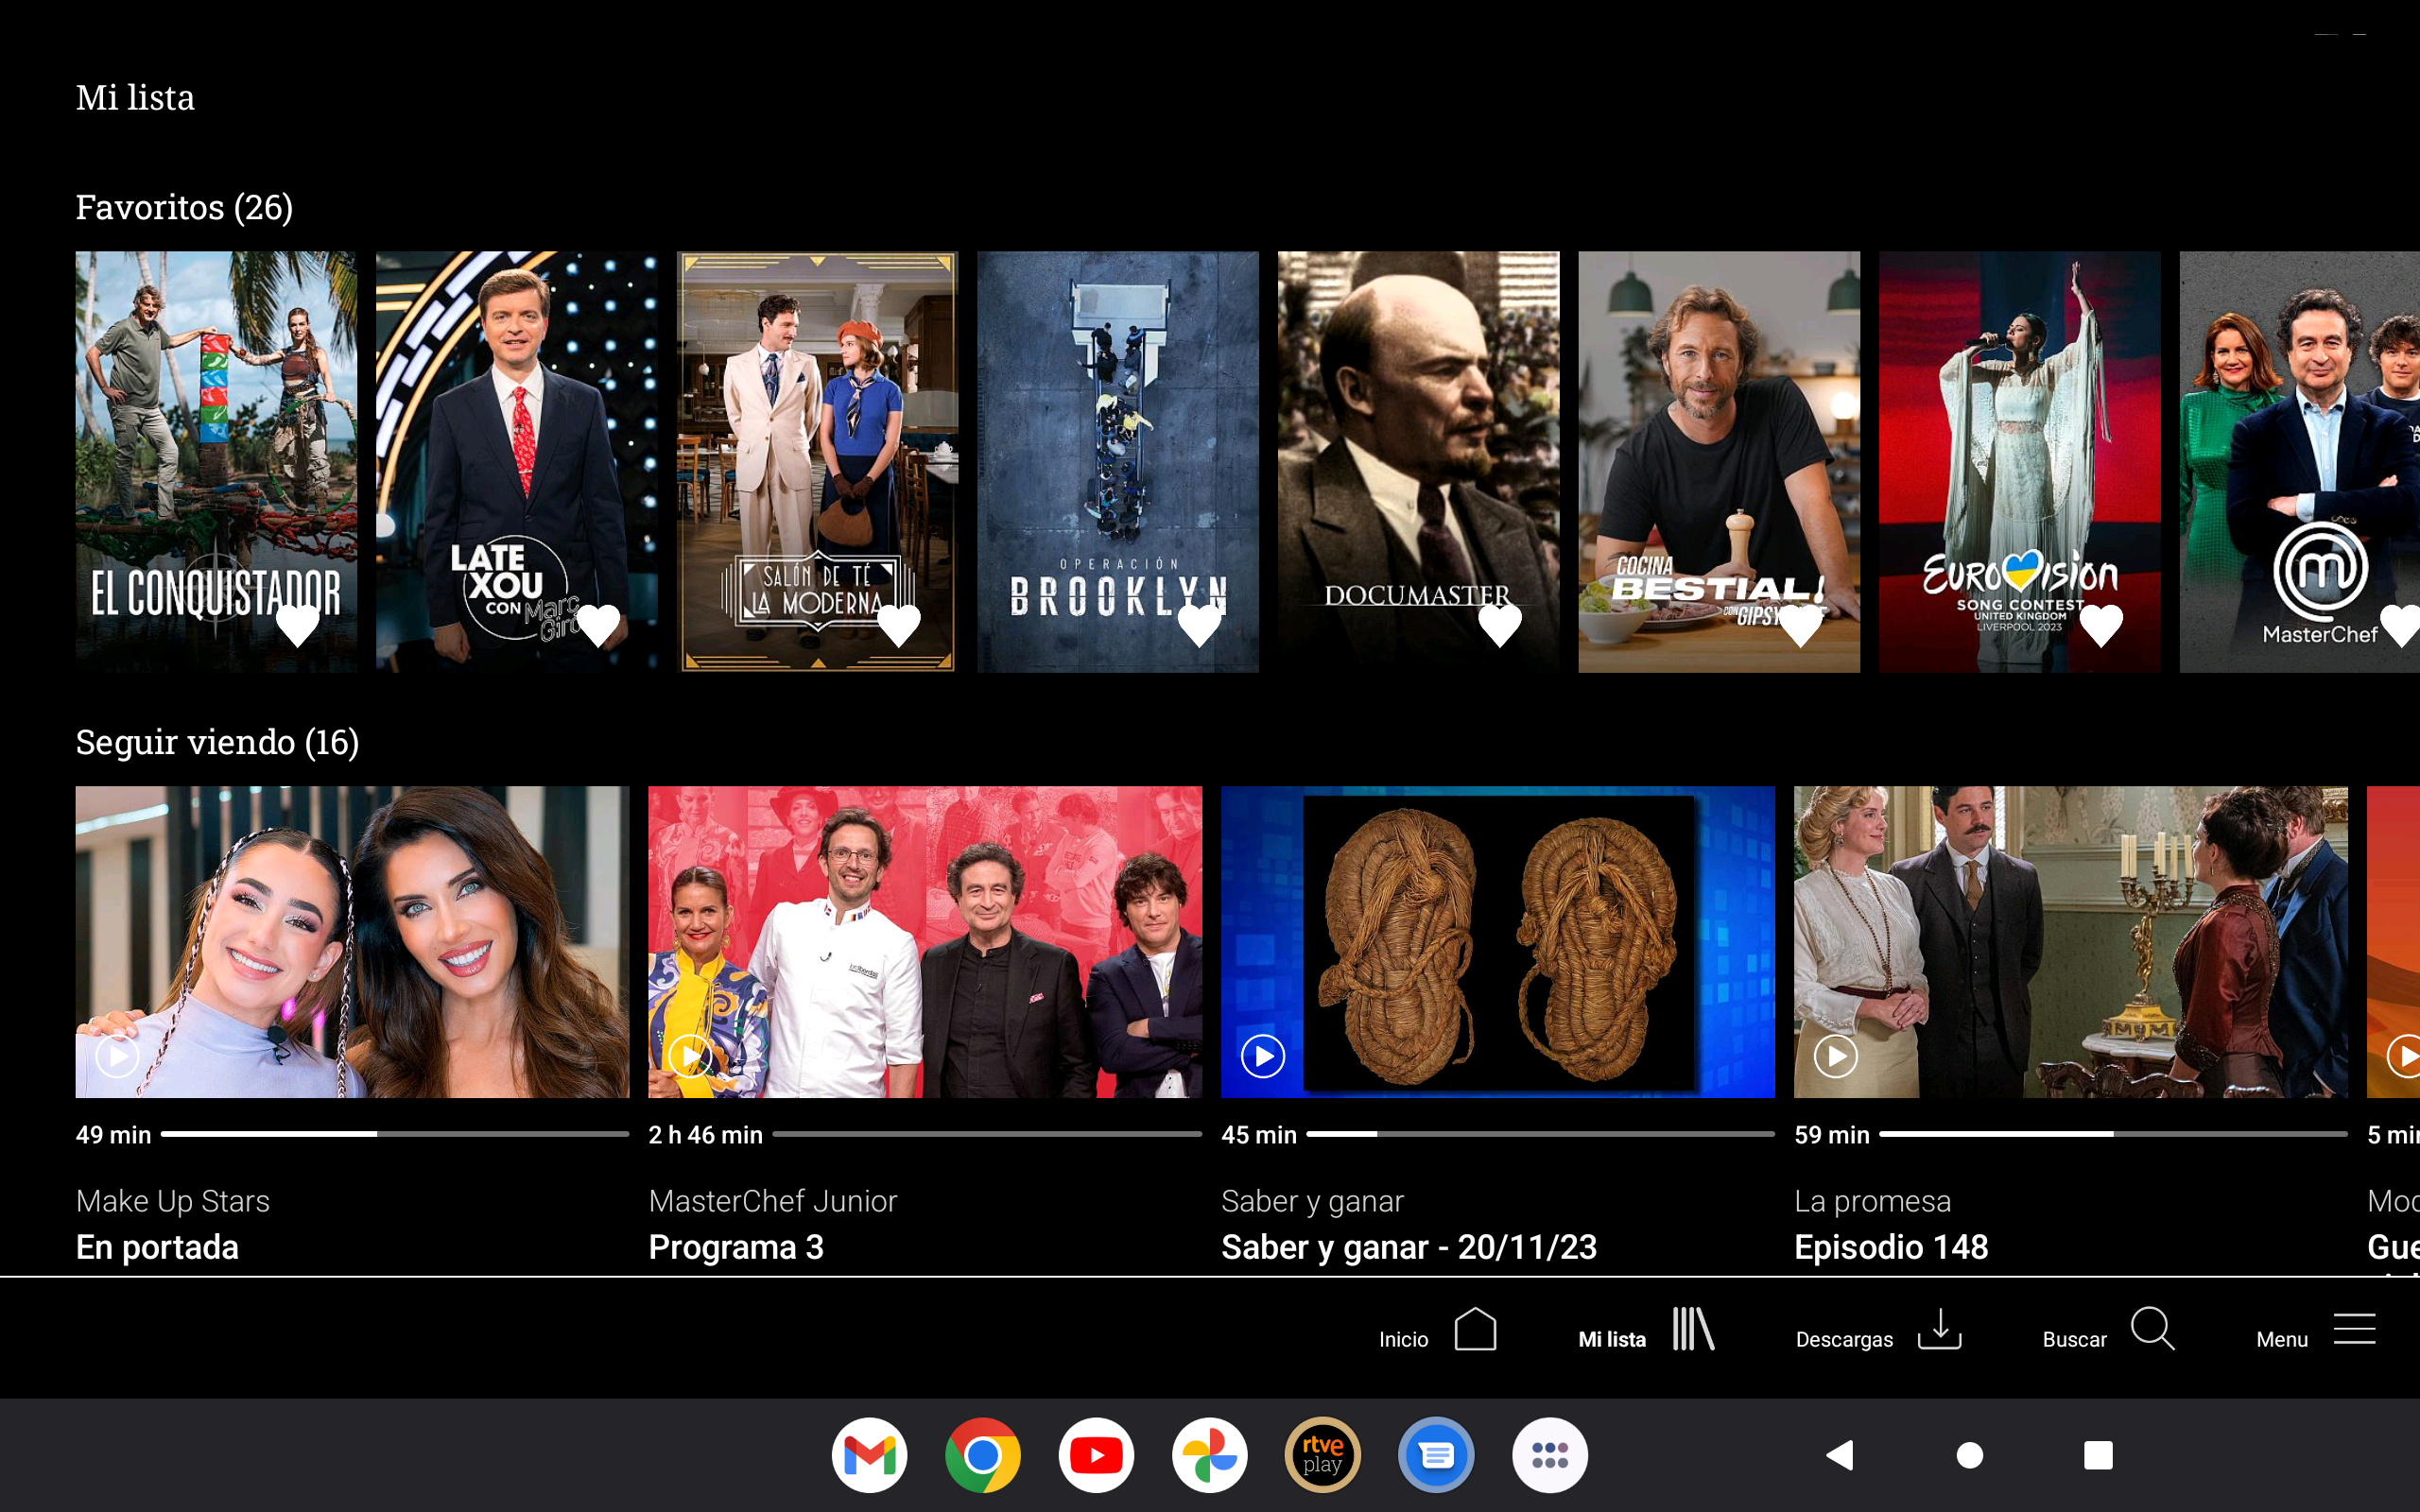This screenshot has width=2420, height=1512.
Task: Select the Mi lista library icon
Action: 1693,1330
